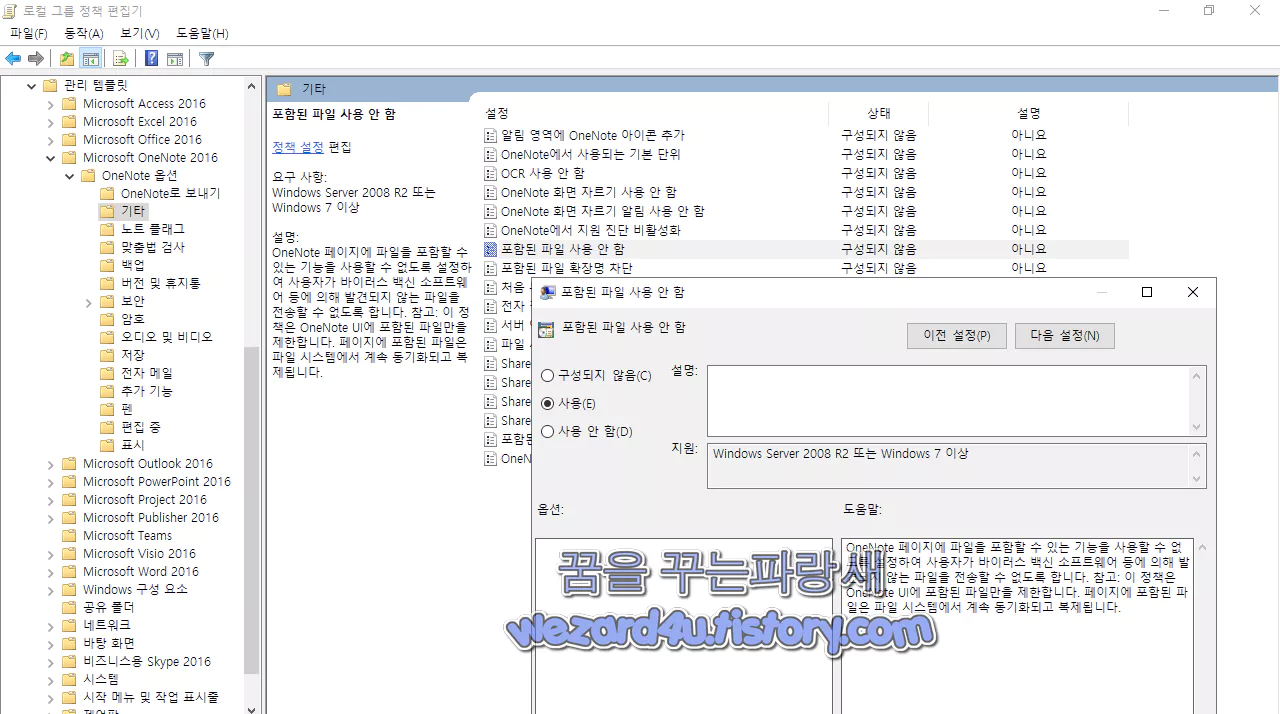Maximize the 포함된 파일 사용 안 함 dialog
Image resolution: width=1280 pixels, height=714 pixels.
1147,292
